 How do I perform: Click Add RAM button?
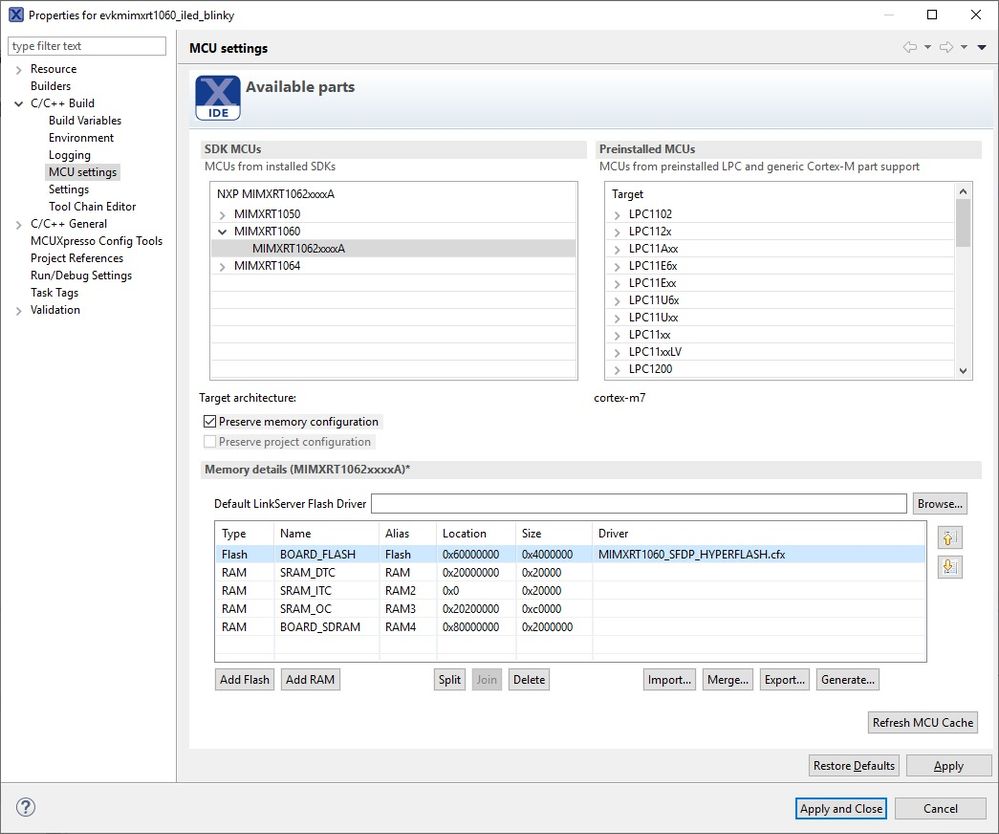click(310, 680)
